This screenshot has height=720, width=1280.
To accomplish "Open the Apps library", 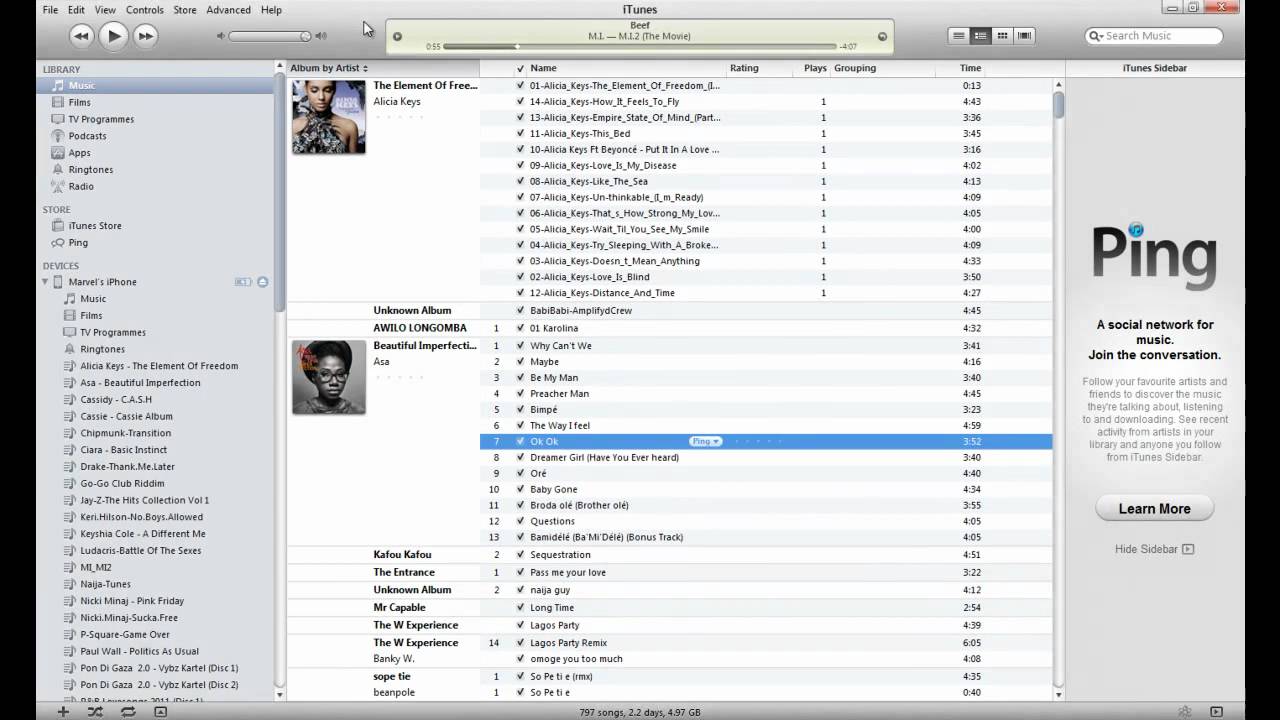I will tap(79, 153).
